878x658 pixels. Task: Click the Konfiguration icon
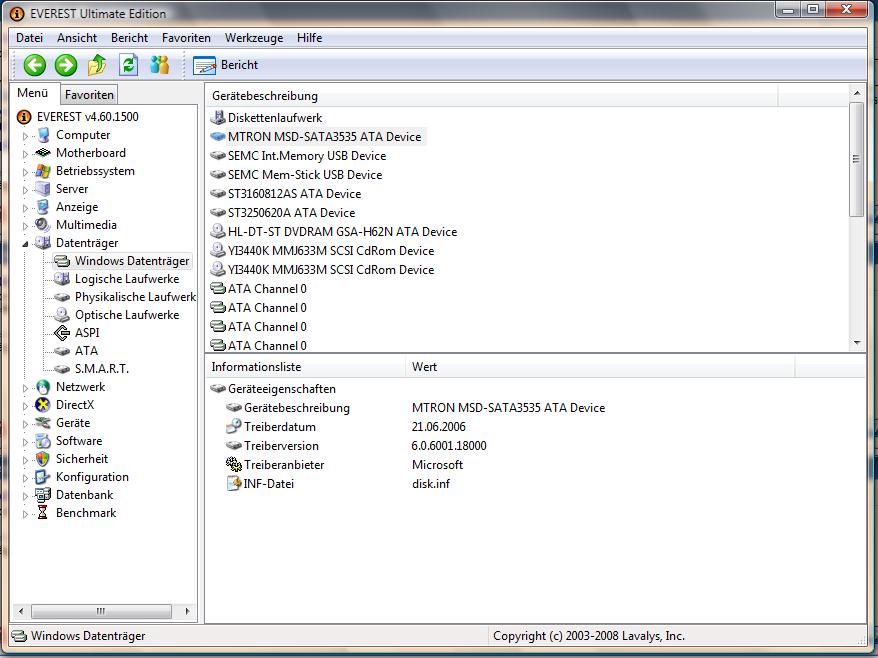(43, 477)
